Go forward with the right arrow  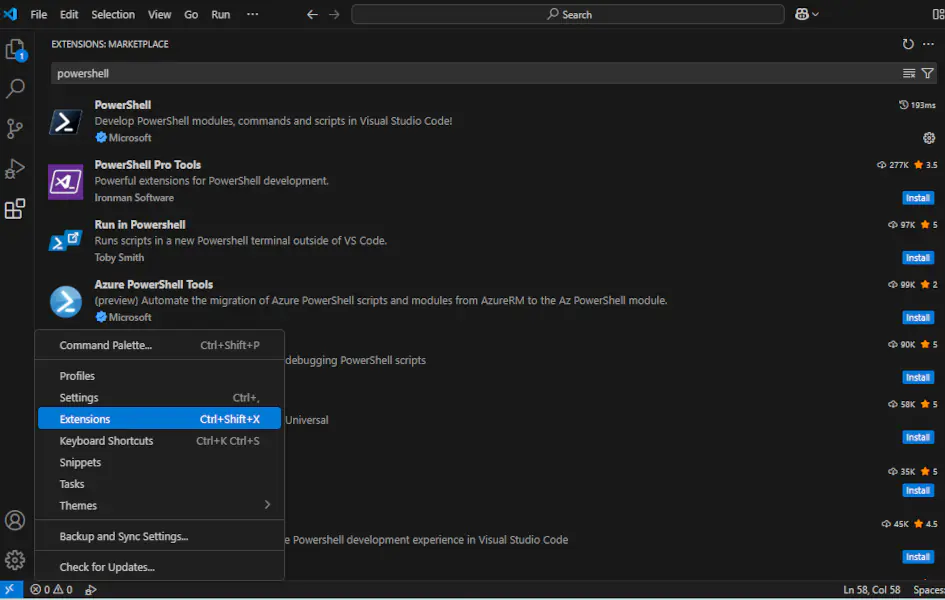coord(334,14)
